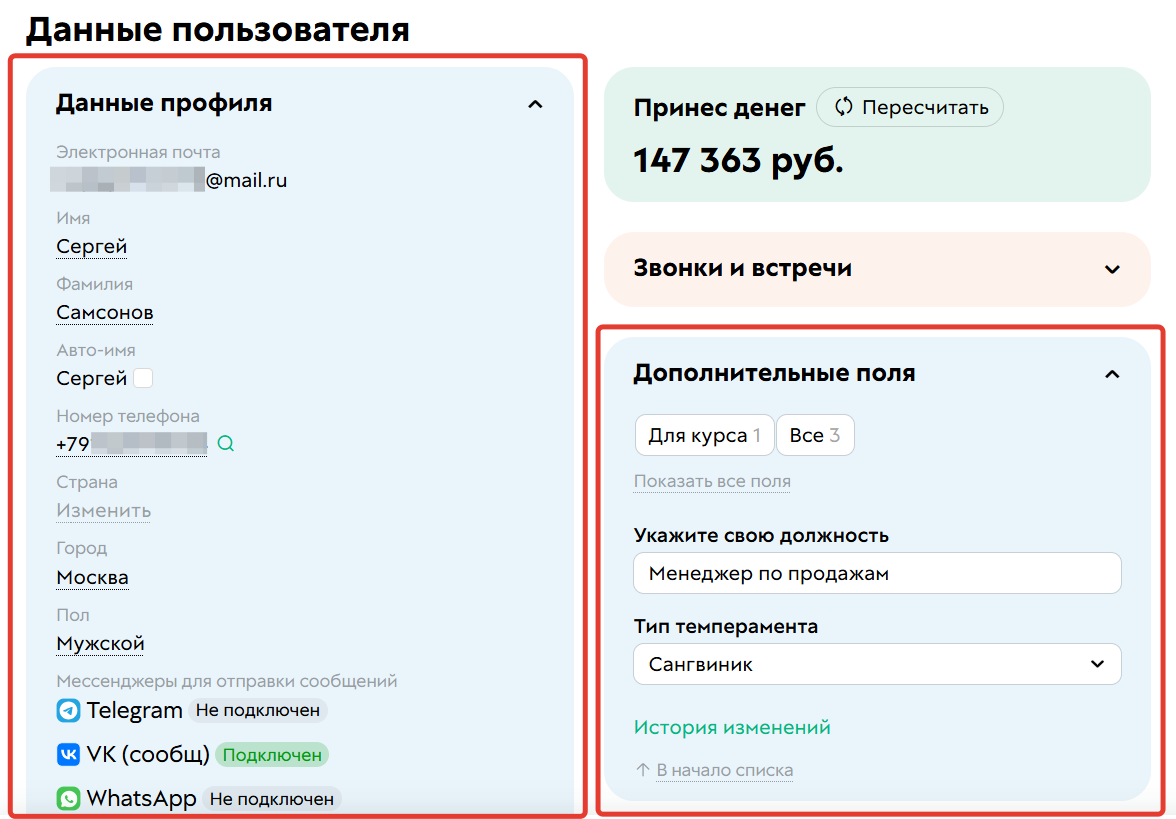Open the Тип темперамента dropdown

877,664
